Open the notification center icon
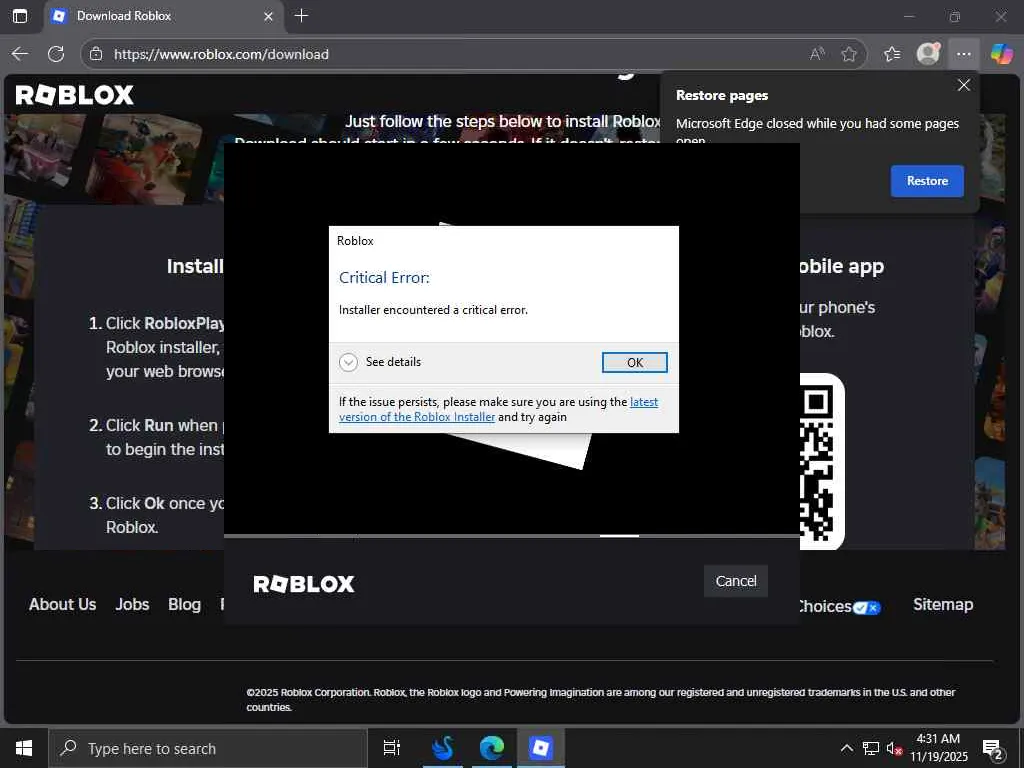Viewport: 1024px width, 768px height. (x=992, y=748)
